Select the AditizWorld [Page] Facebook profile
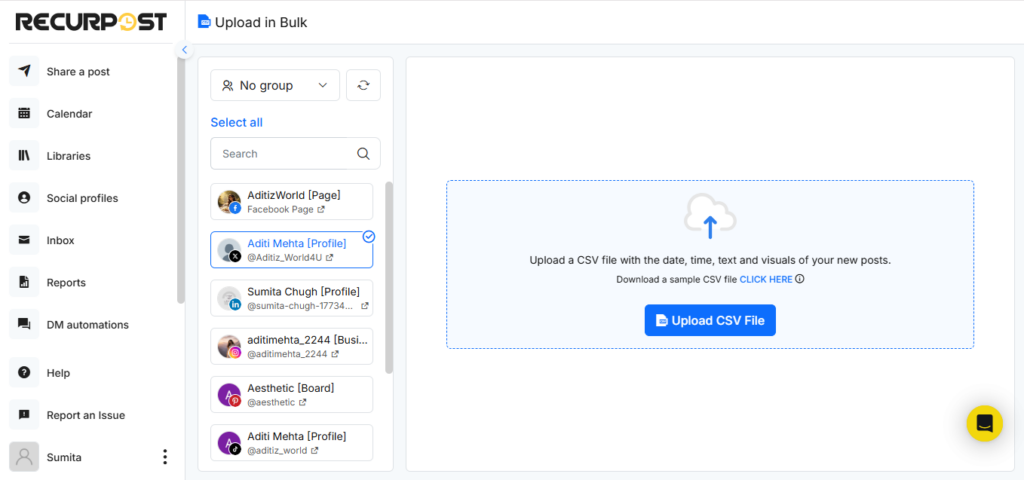This screenshot has width=1024, height=480. pos(291,201)
